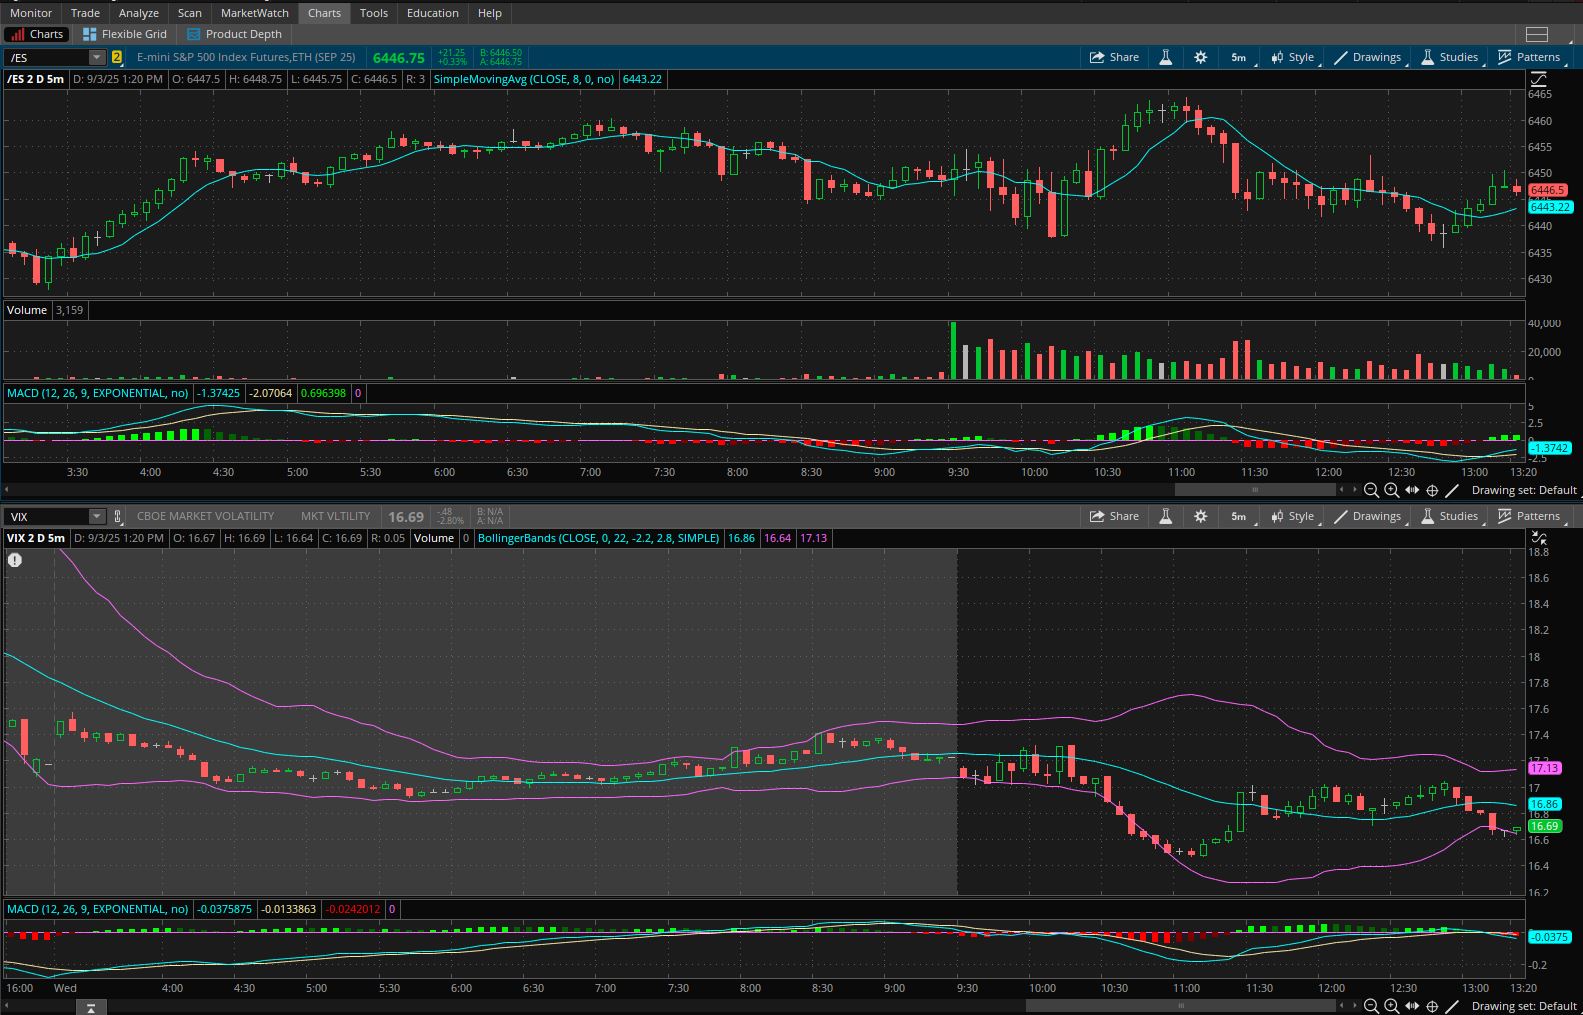Open the Style menu for VIX chart

[x=1293, y=516]
